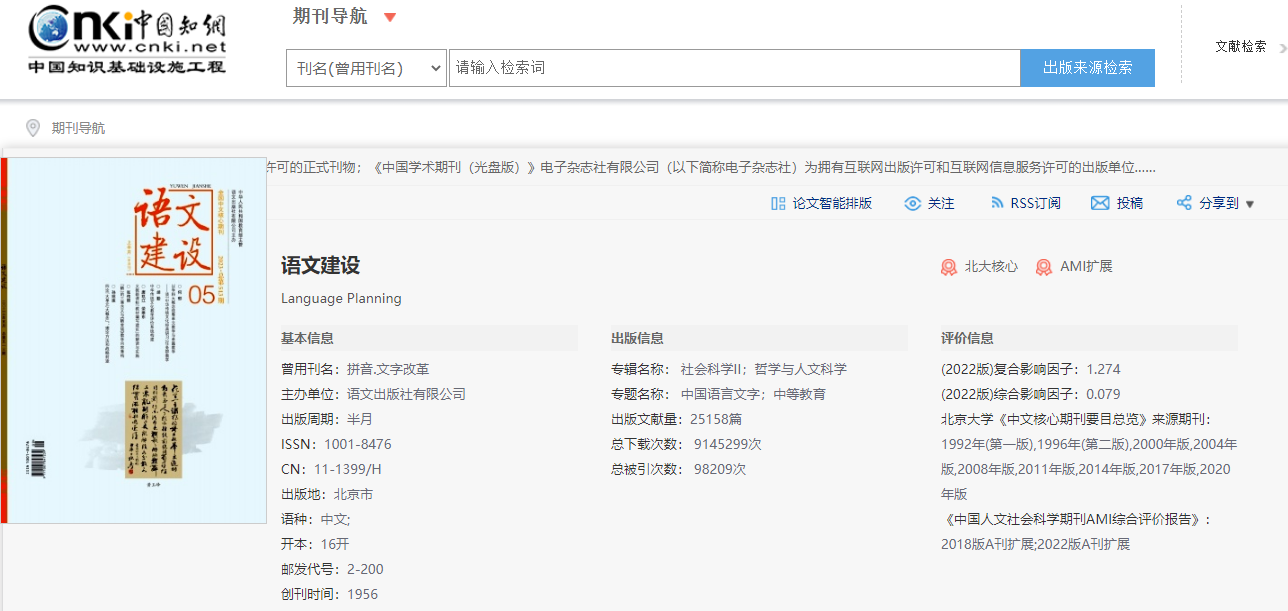Screen dimensions: 1288x611
Task: Click the 语文建设 journal title heading
Action: pos(320,266)
